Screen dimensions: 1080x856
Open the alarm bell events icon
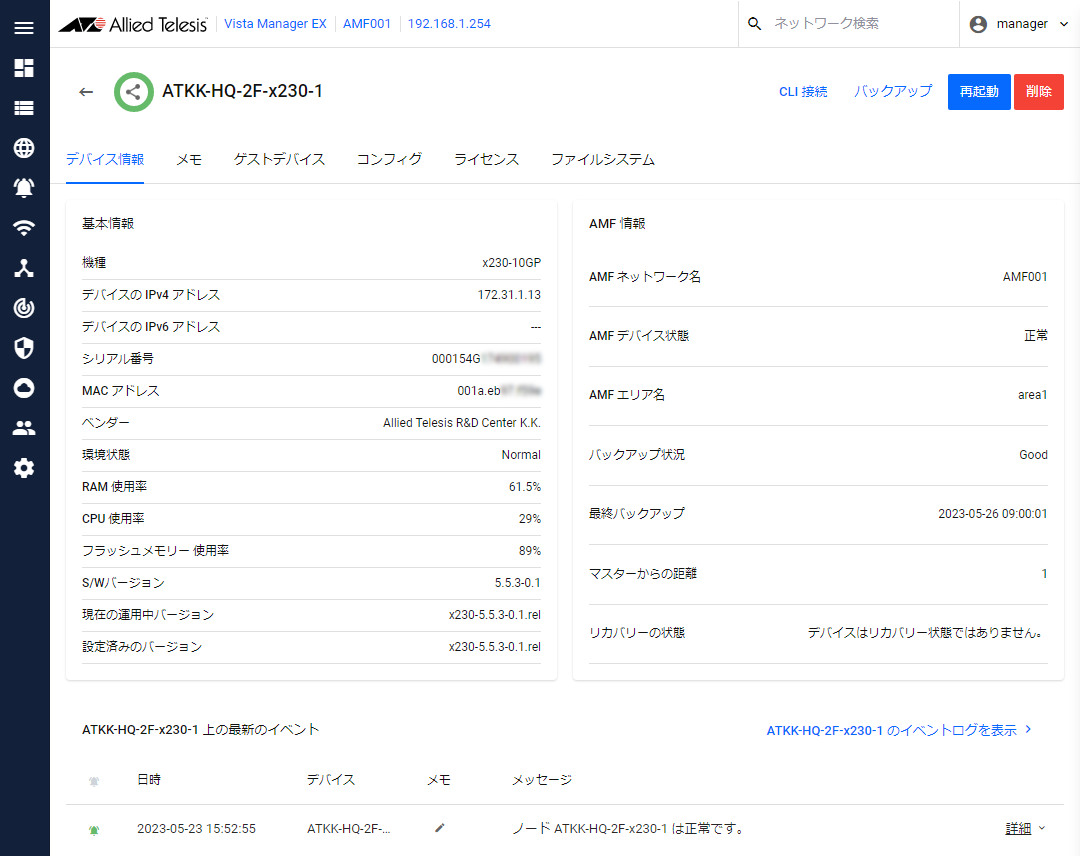pyautogui.click(x=24, y=188)
